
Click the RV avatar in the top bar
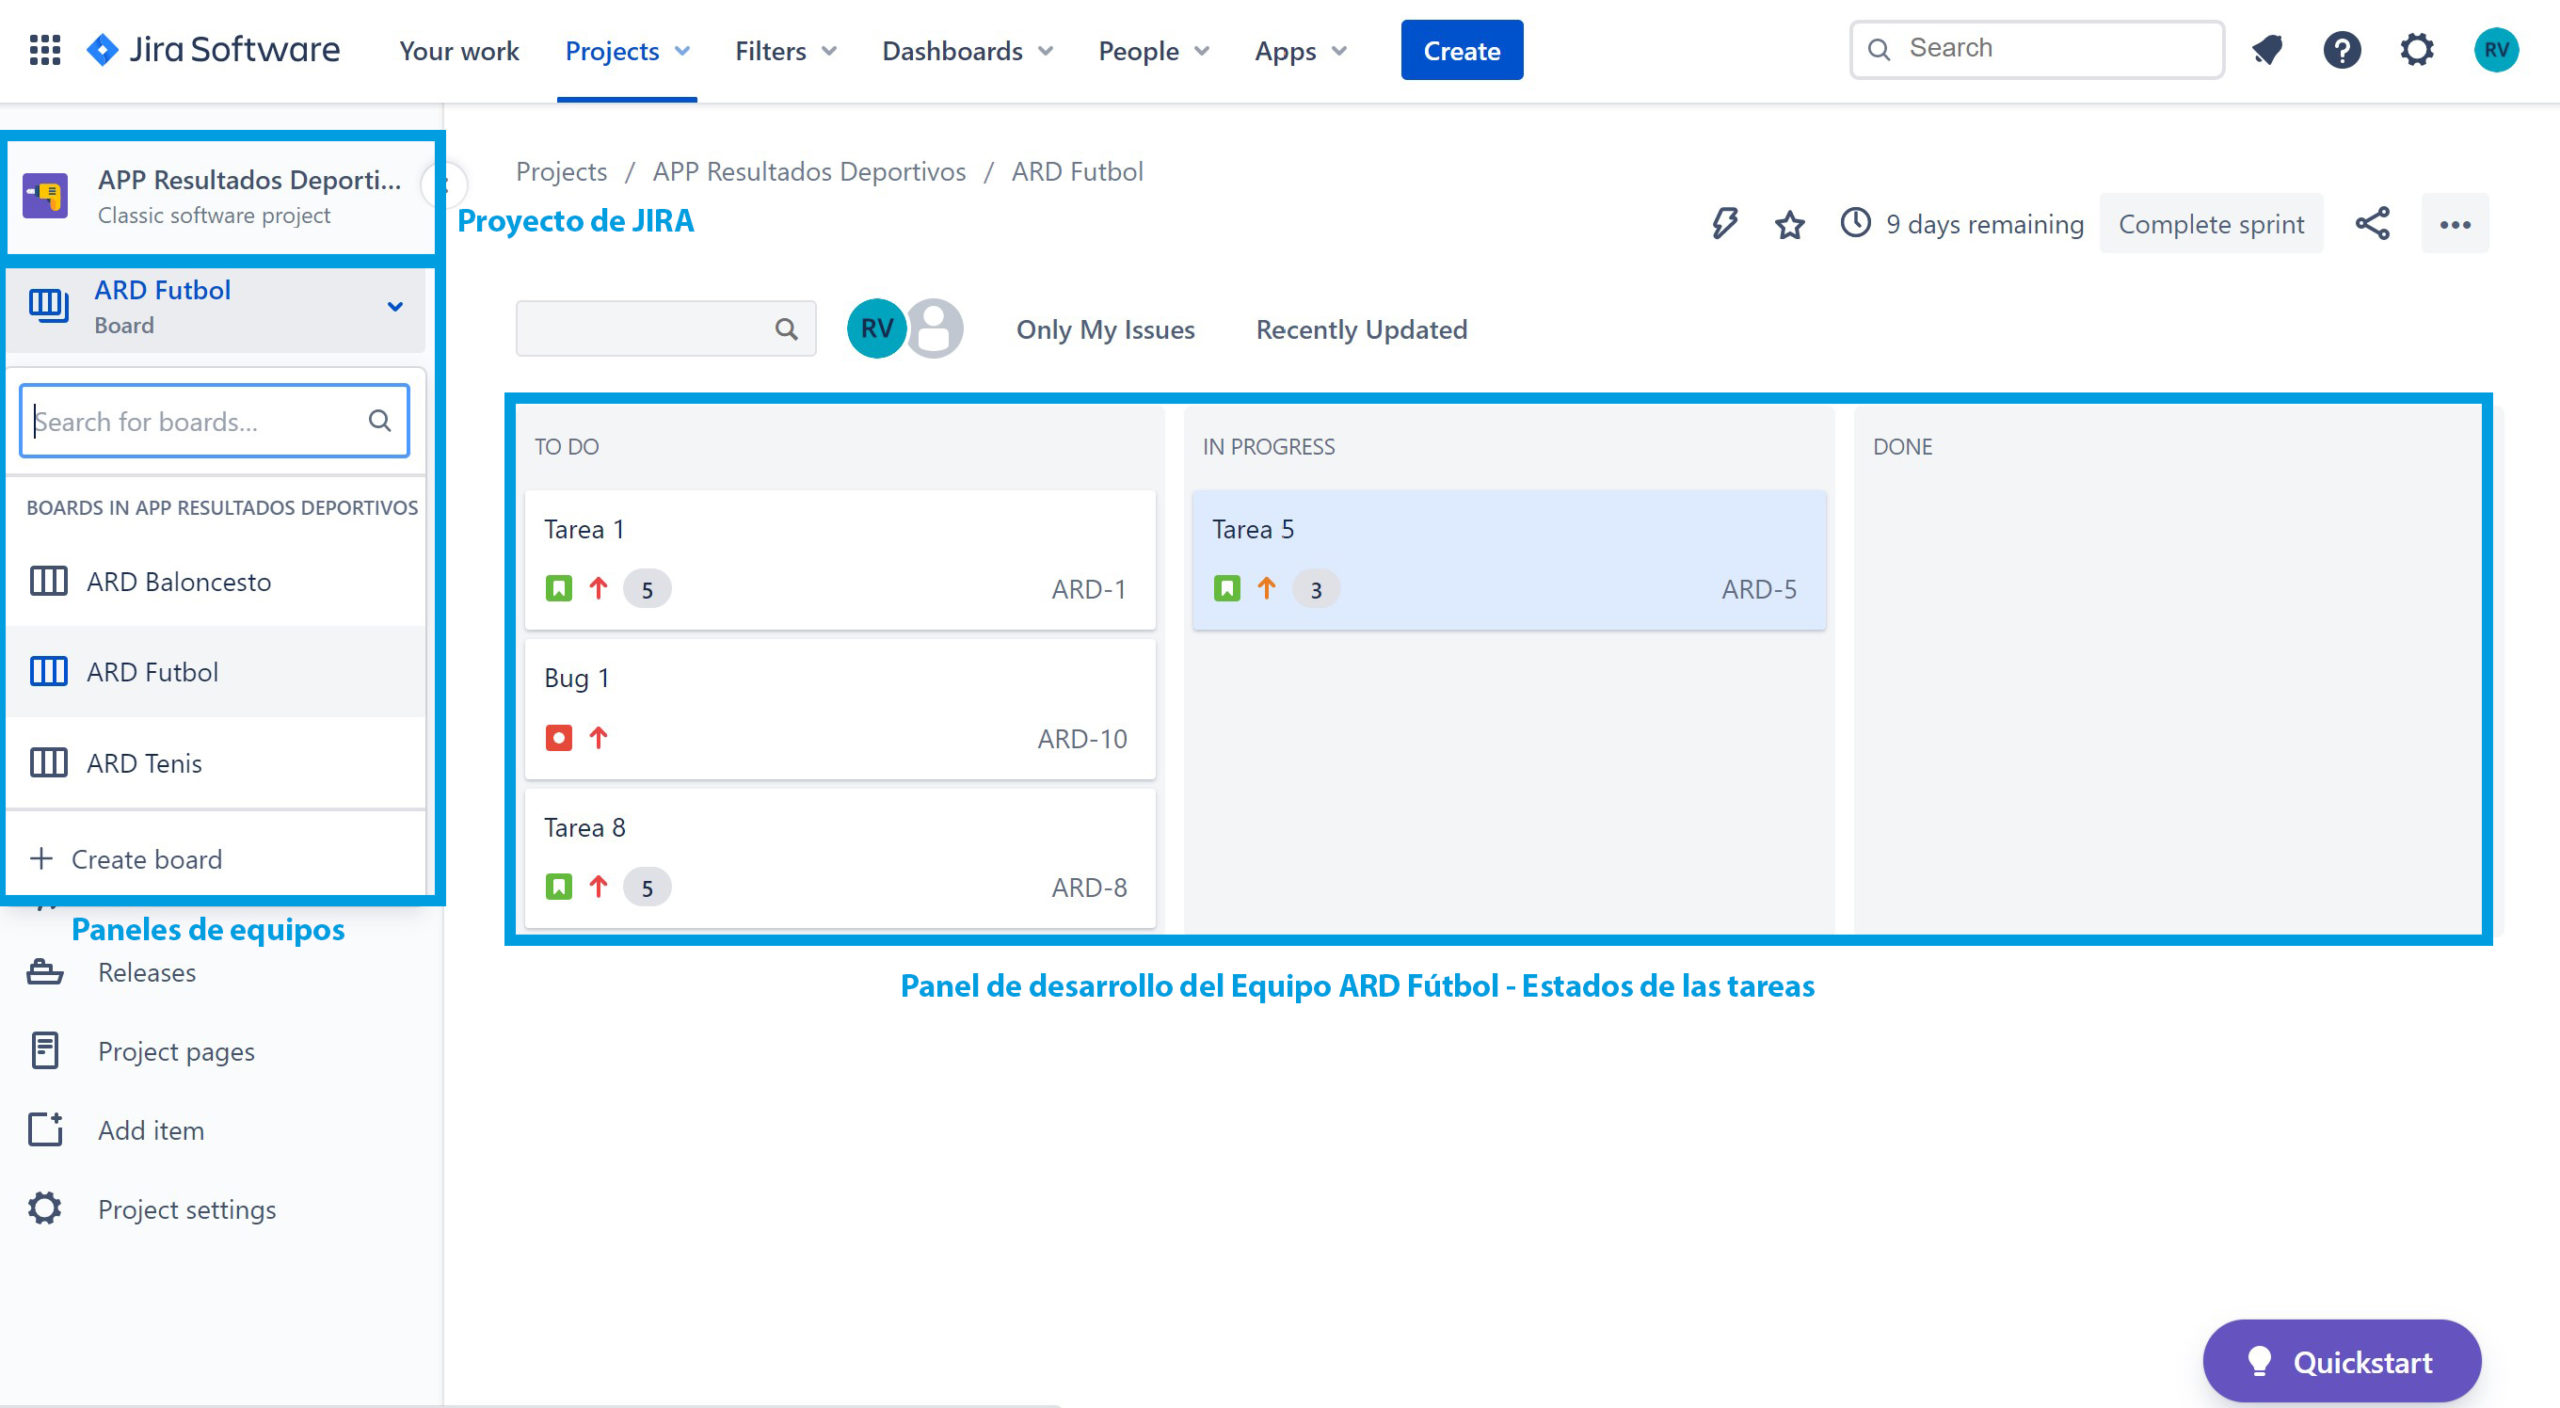point(2496,50)
